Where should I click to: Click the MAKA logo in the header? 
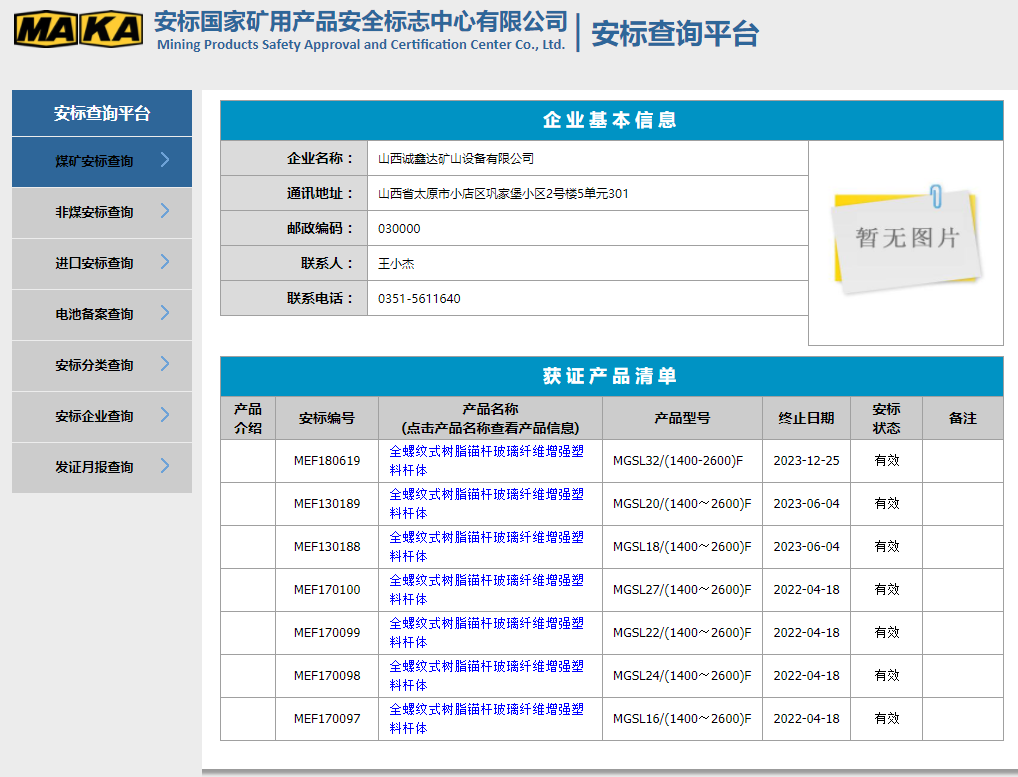(x=78, y=30)
